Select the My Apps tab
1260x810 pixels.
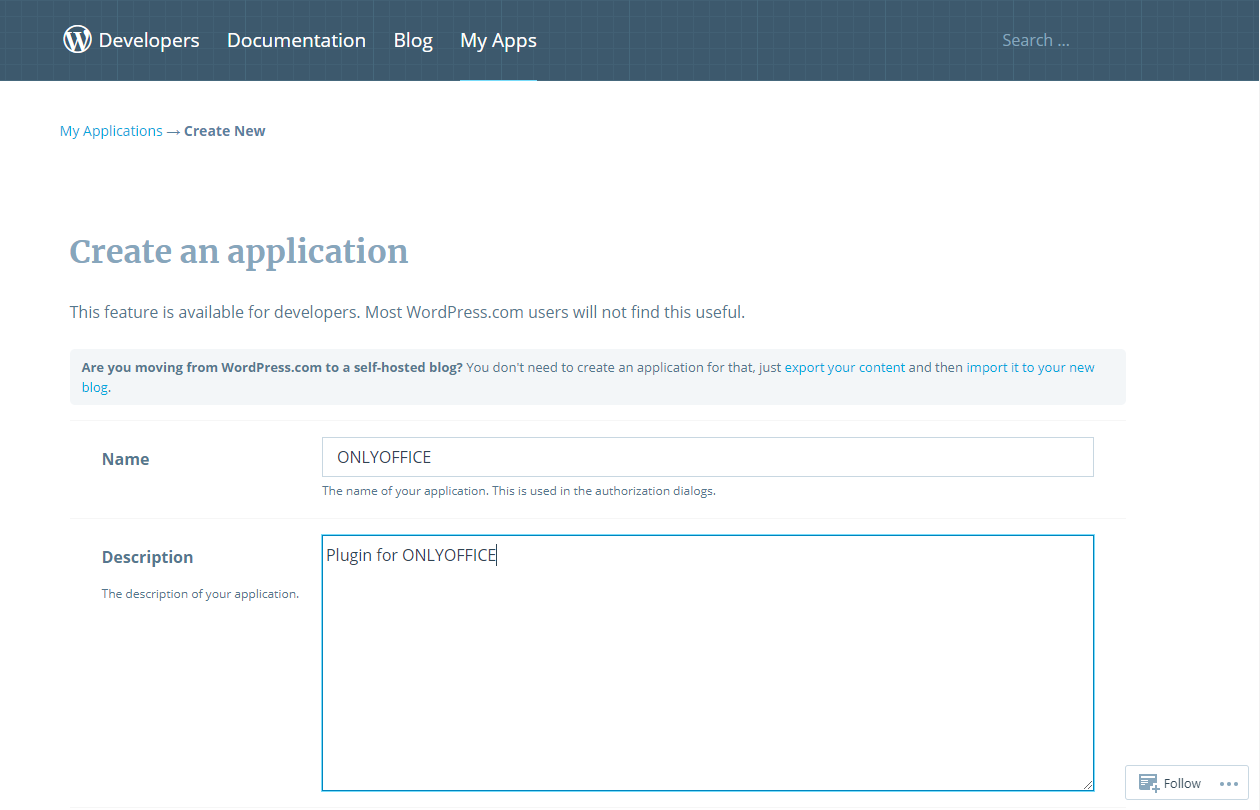click(x=498, y=40)
